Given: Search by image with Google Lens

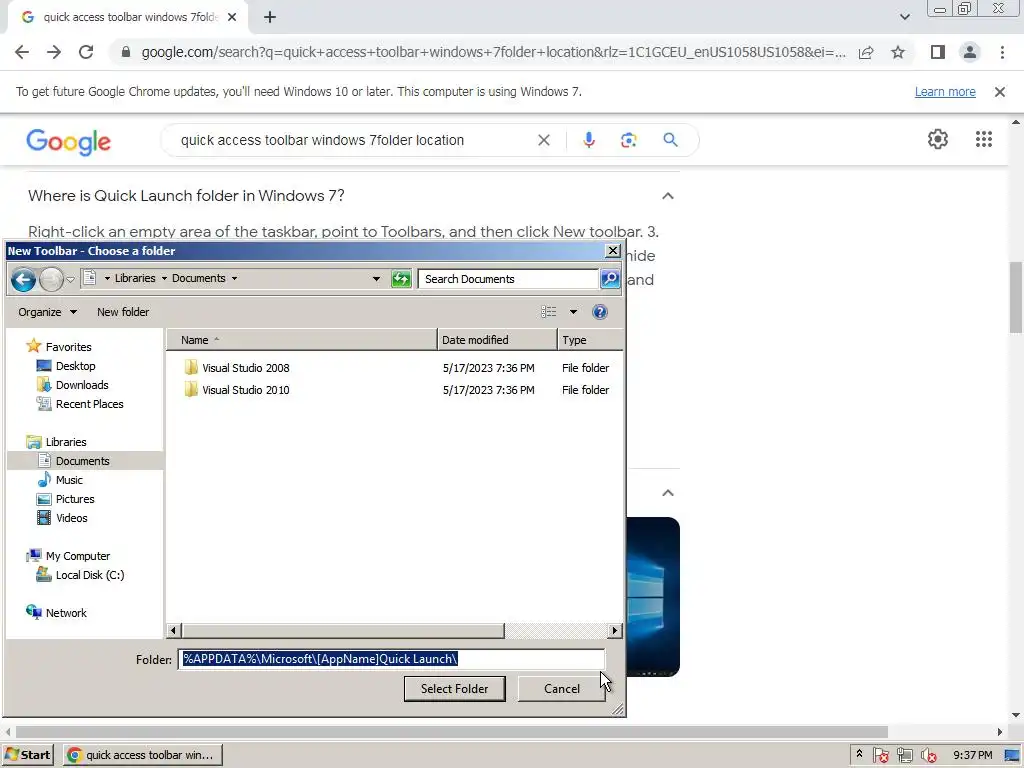Looking at the screenshot, I should pyautogui.click(x=628, y=140).
